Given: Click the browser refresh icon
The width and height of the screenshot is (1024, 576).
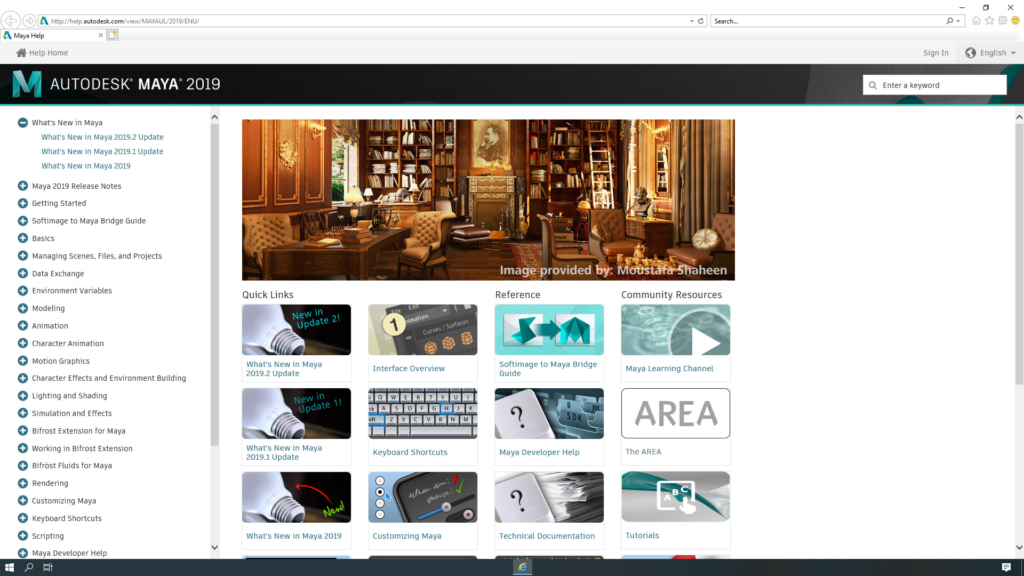Looking at the screenshot, I should pyautogui.click(x=700, y=20).
